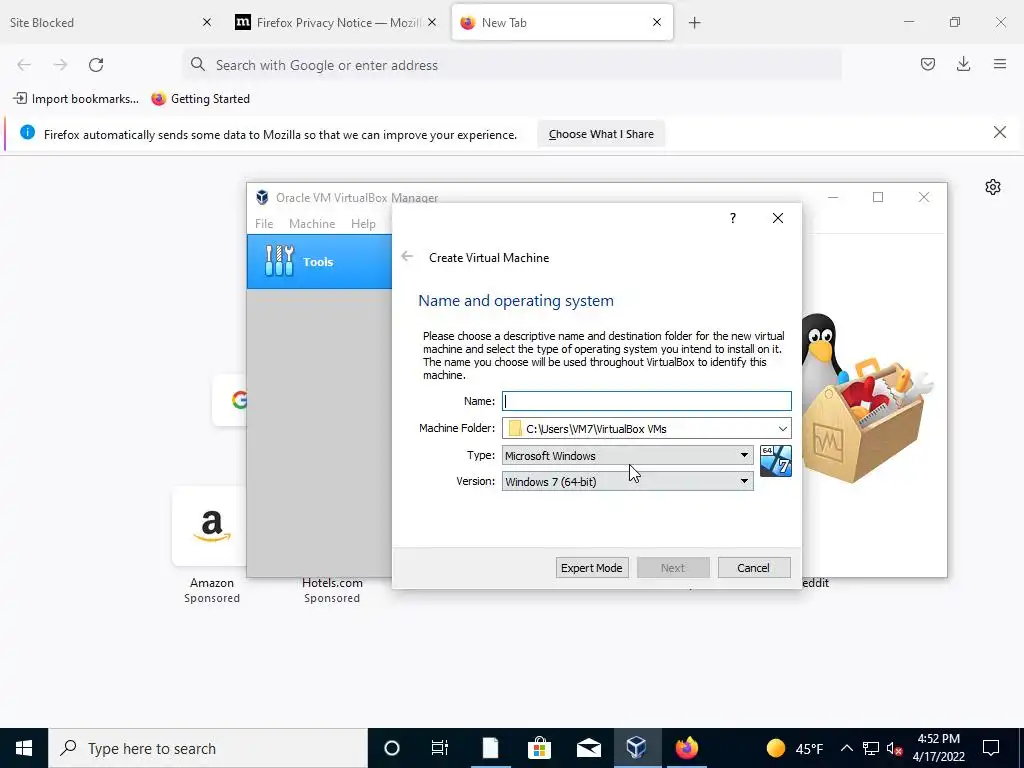This screenshot has width=1024, height=768.
Task: Click Firefox back navigation arrow
Action: pos(24,65)
